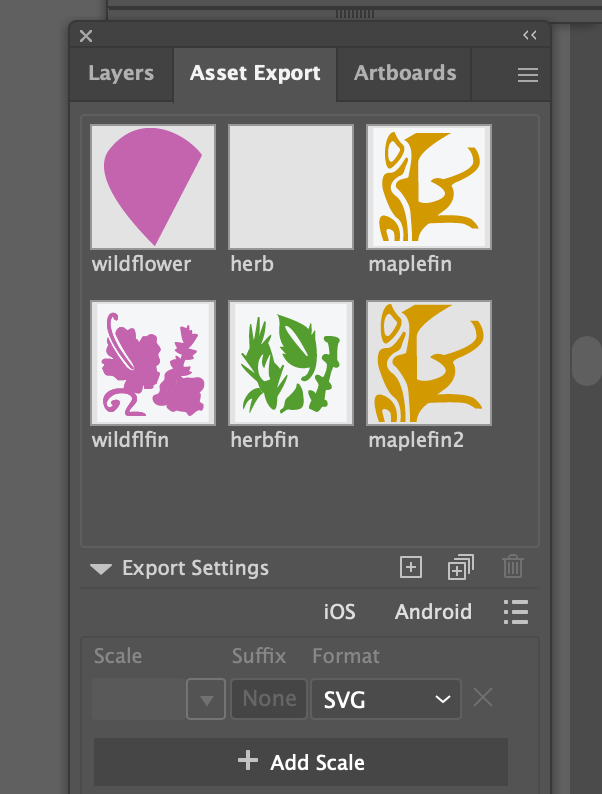
Task: Click the herb asset name label
Action: (x=252, y=264)
